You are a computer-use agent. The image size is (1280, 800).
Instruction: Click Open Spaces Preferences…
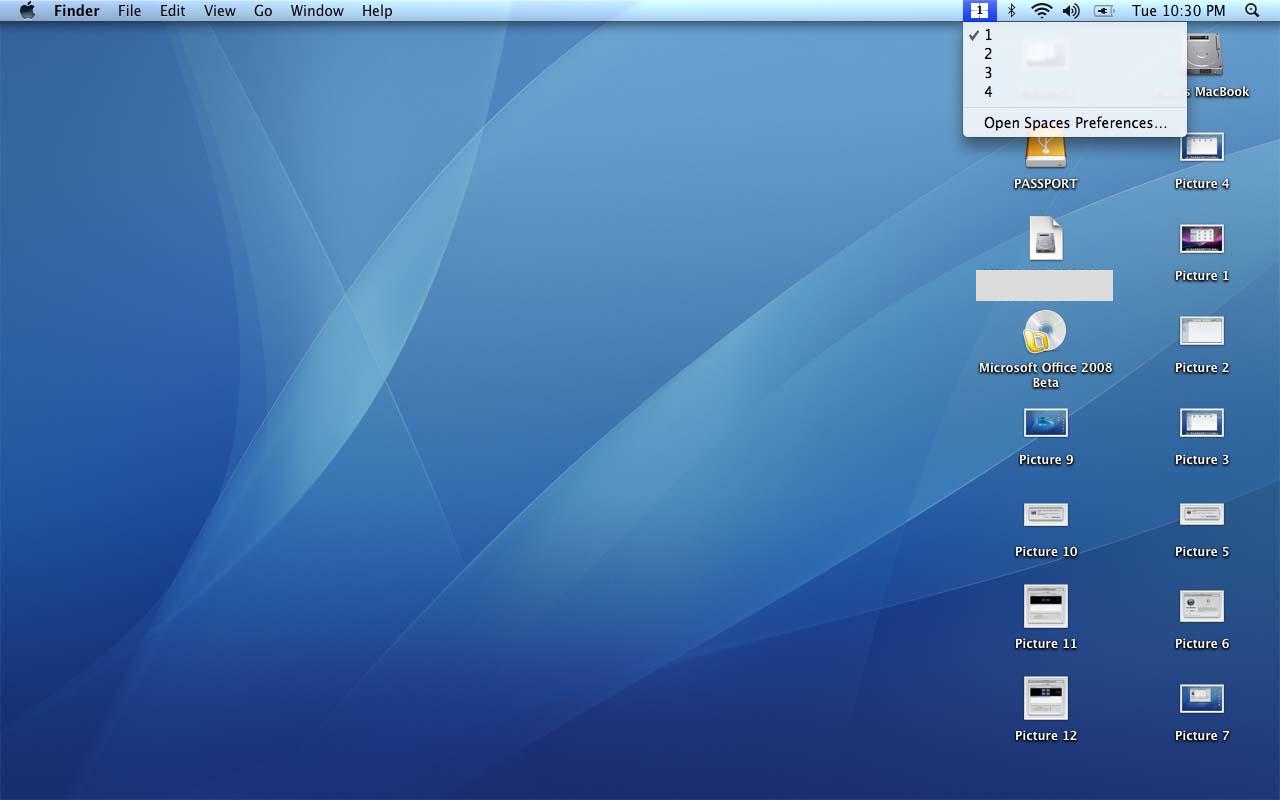pos(1075,123)
